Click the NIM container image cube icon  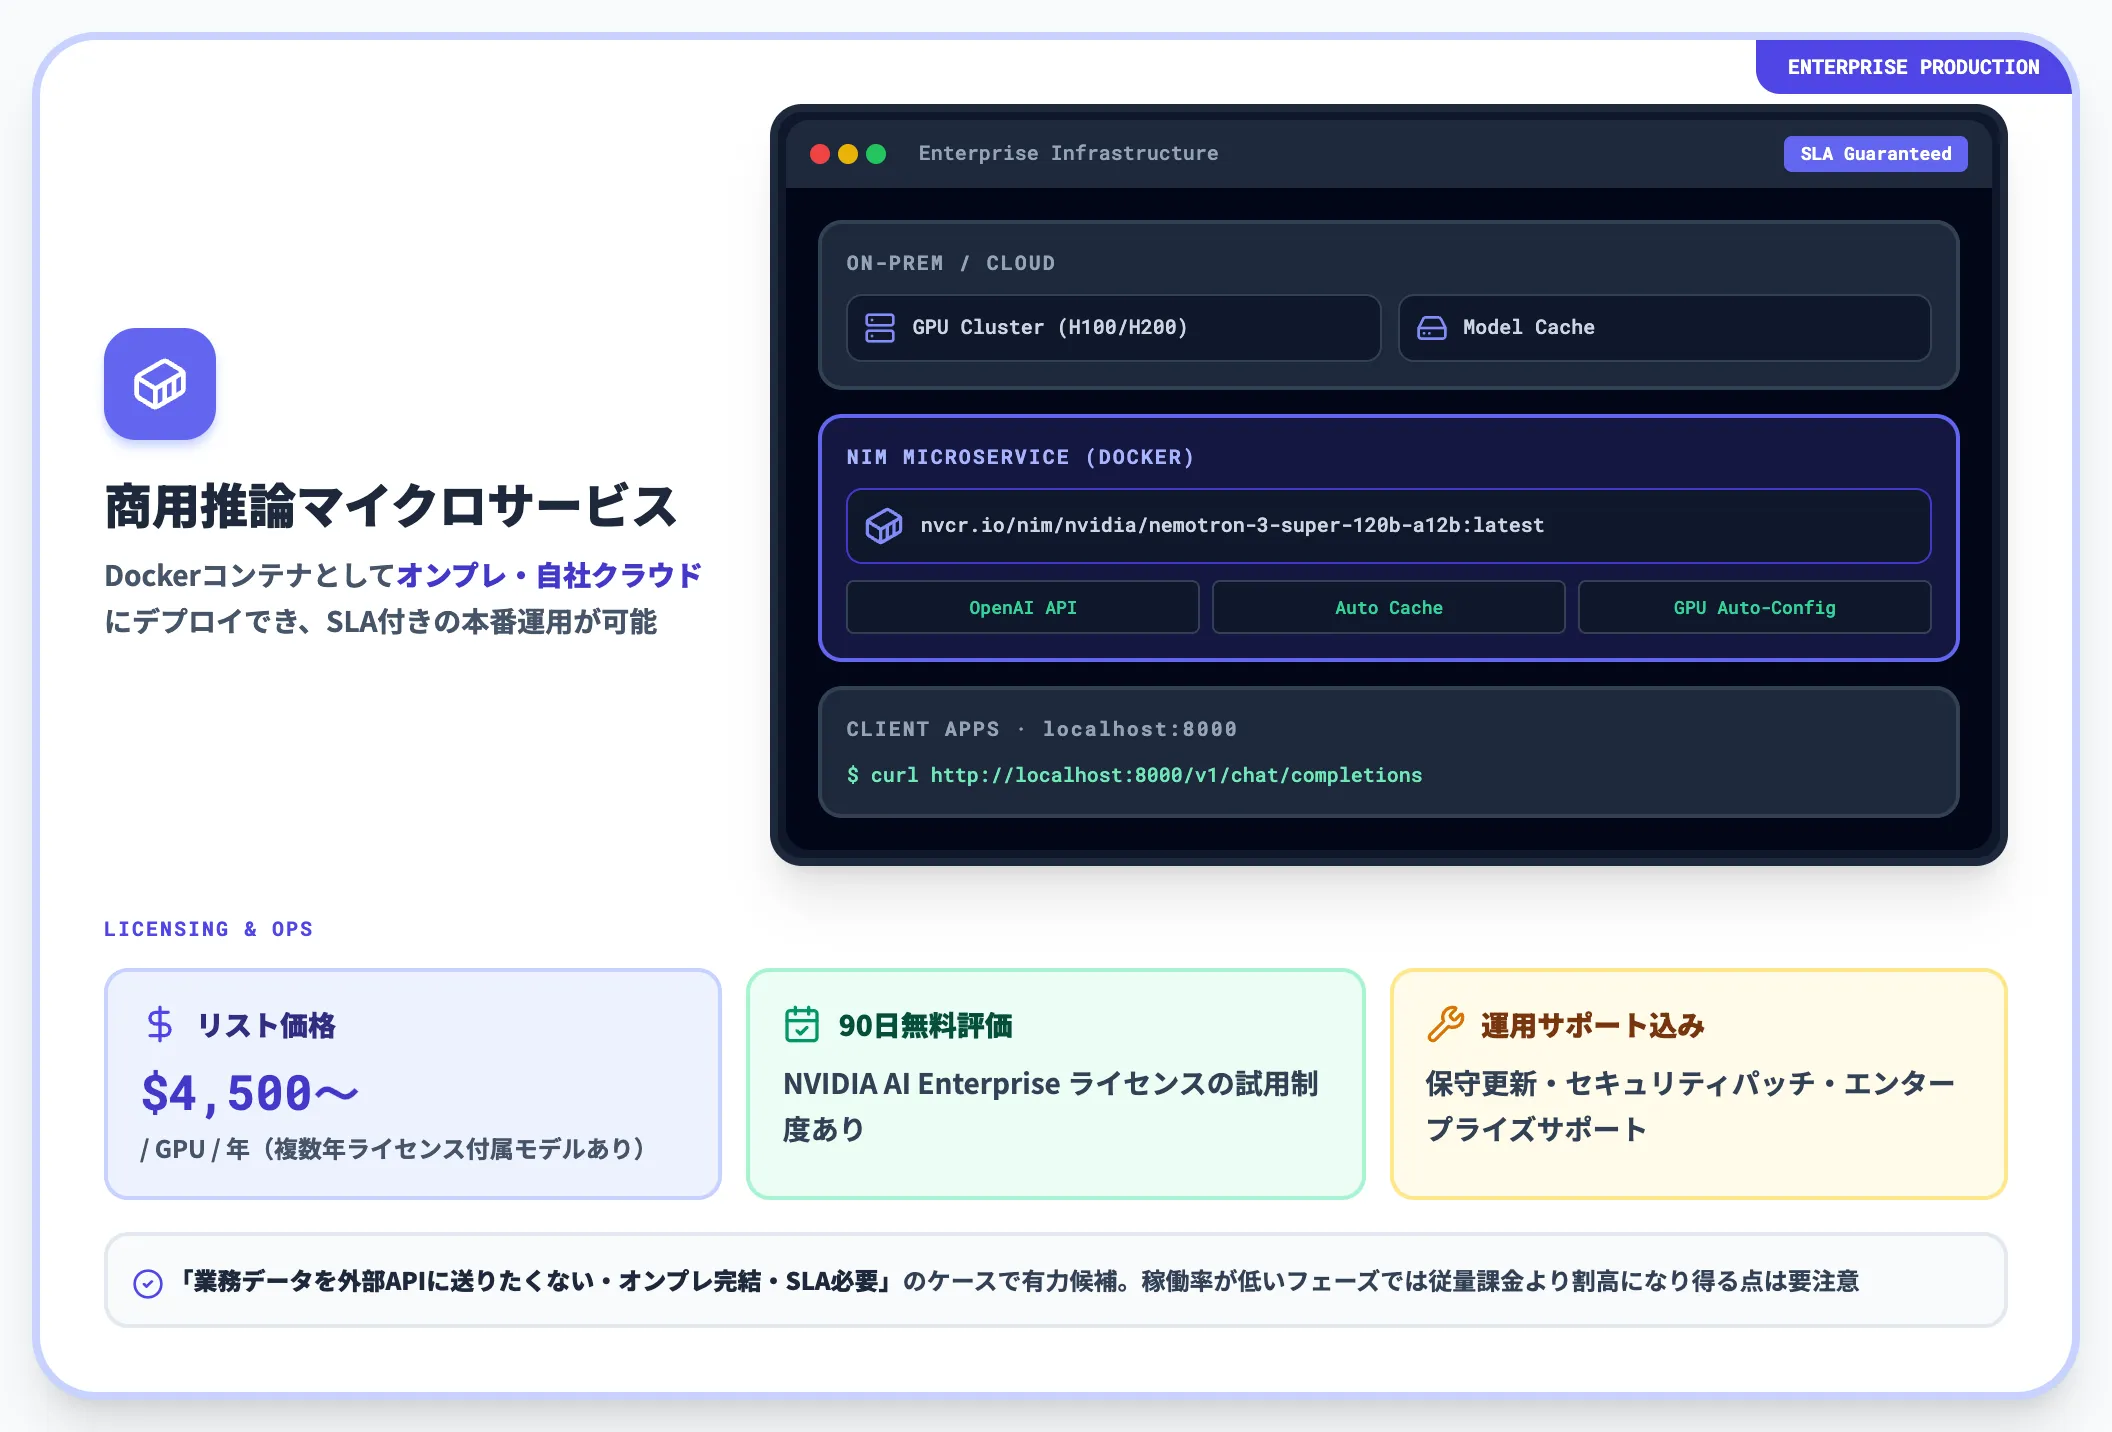click(884, 526)
